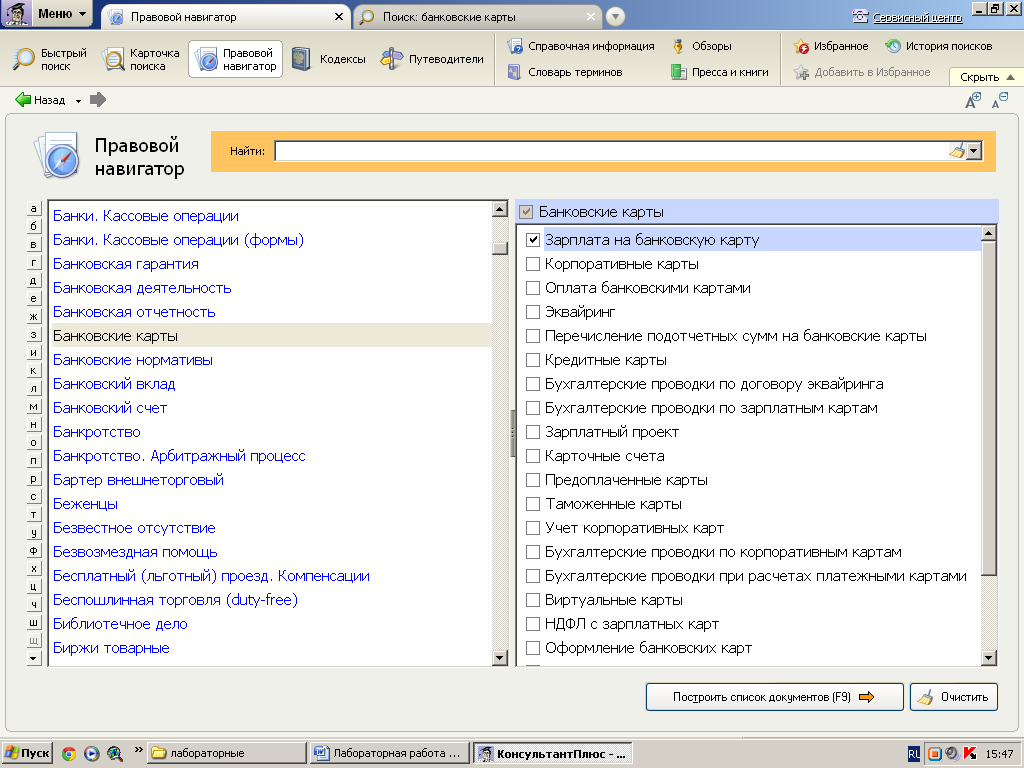Open История поисков clock icon
Image resolution: width=1024 pixels, height=768 pixels.
point(893,46)
